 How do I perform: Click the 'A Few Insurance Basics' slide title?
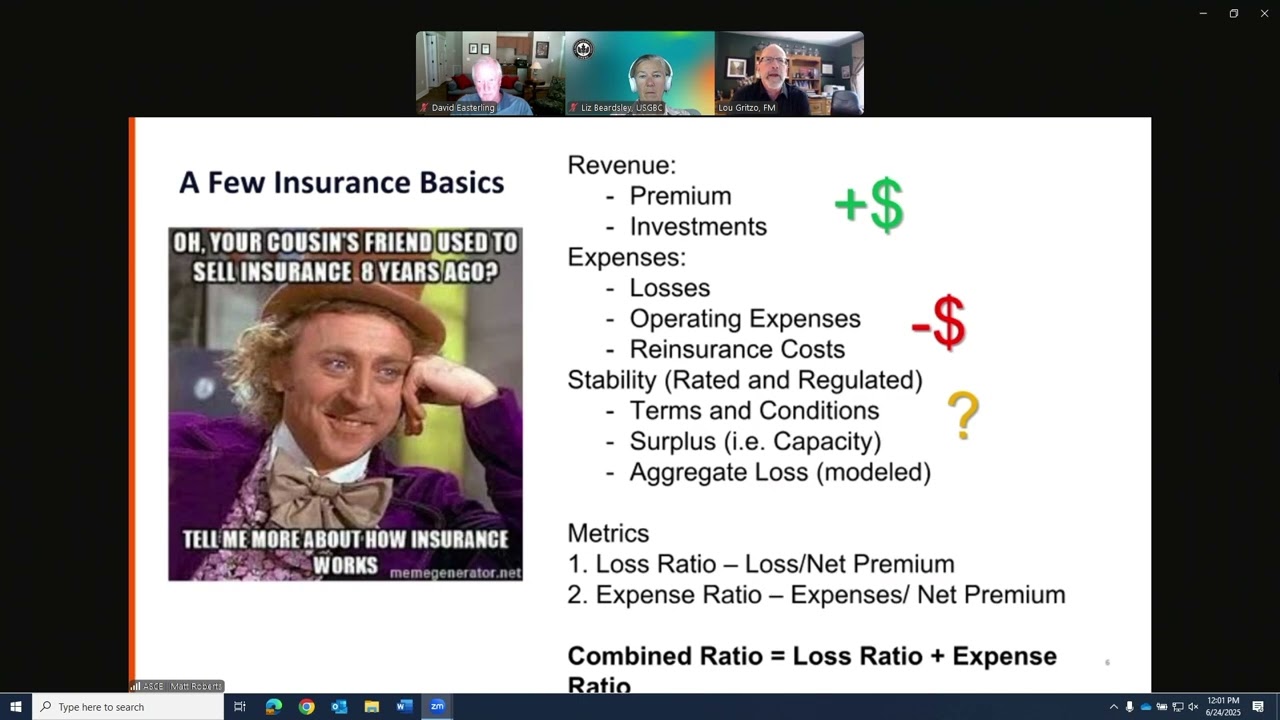[x=342, y=183]
